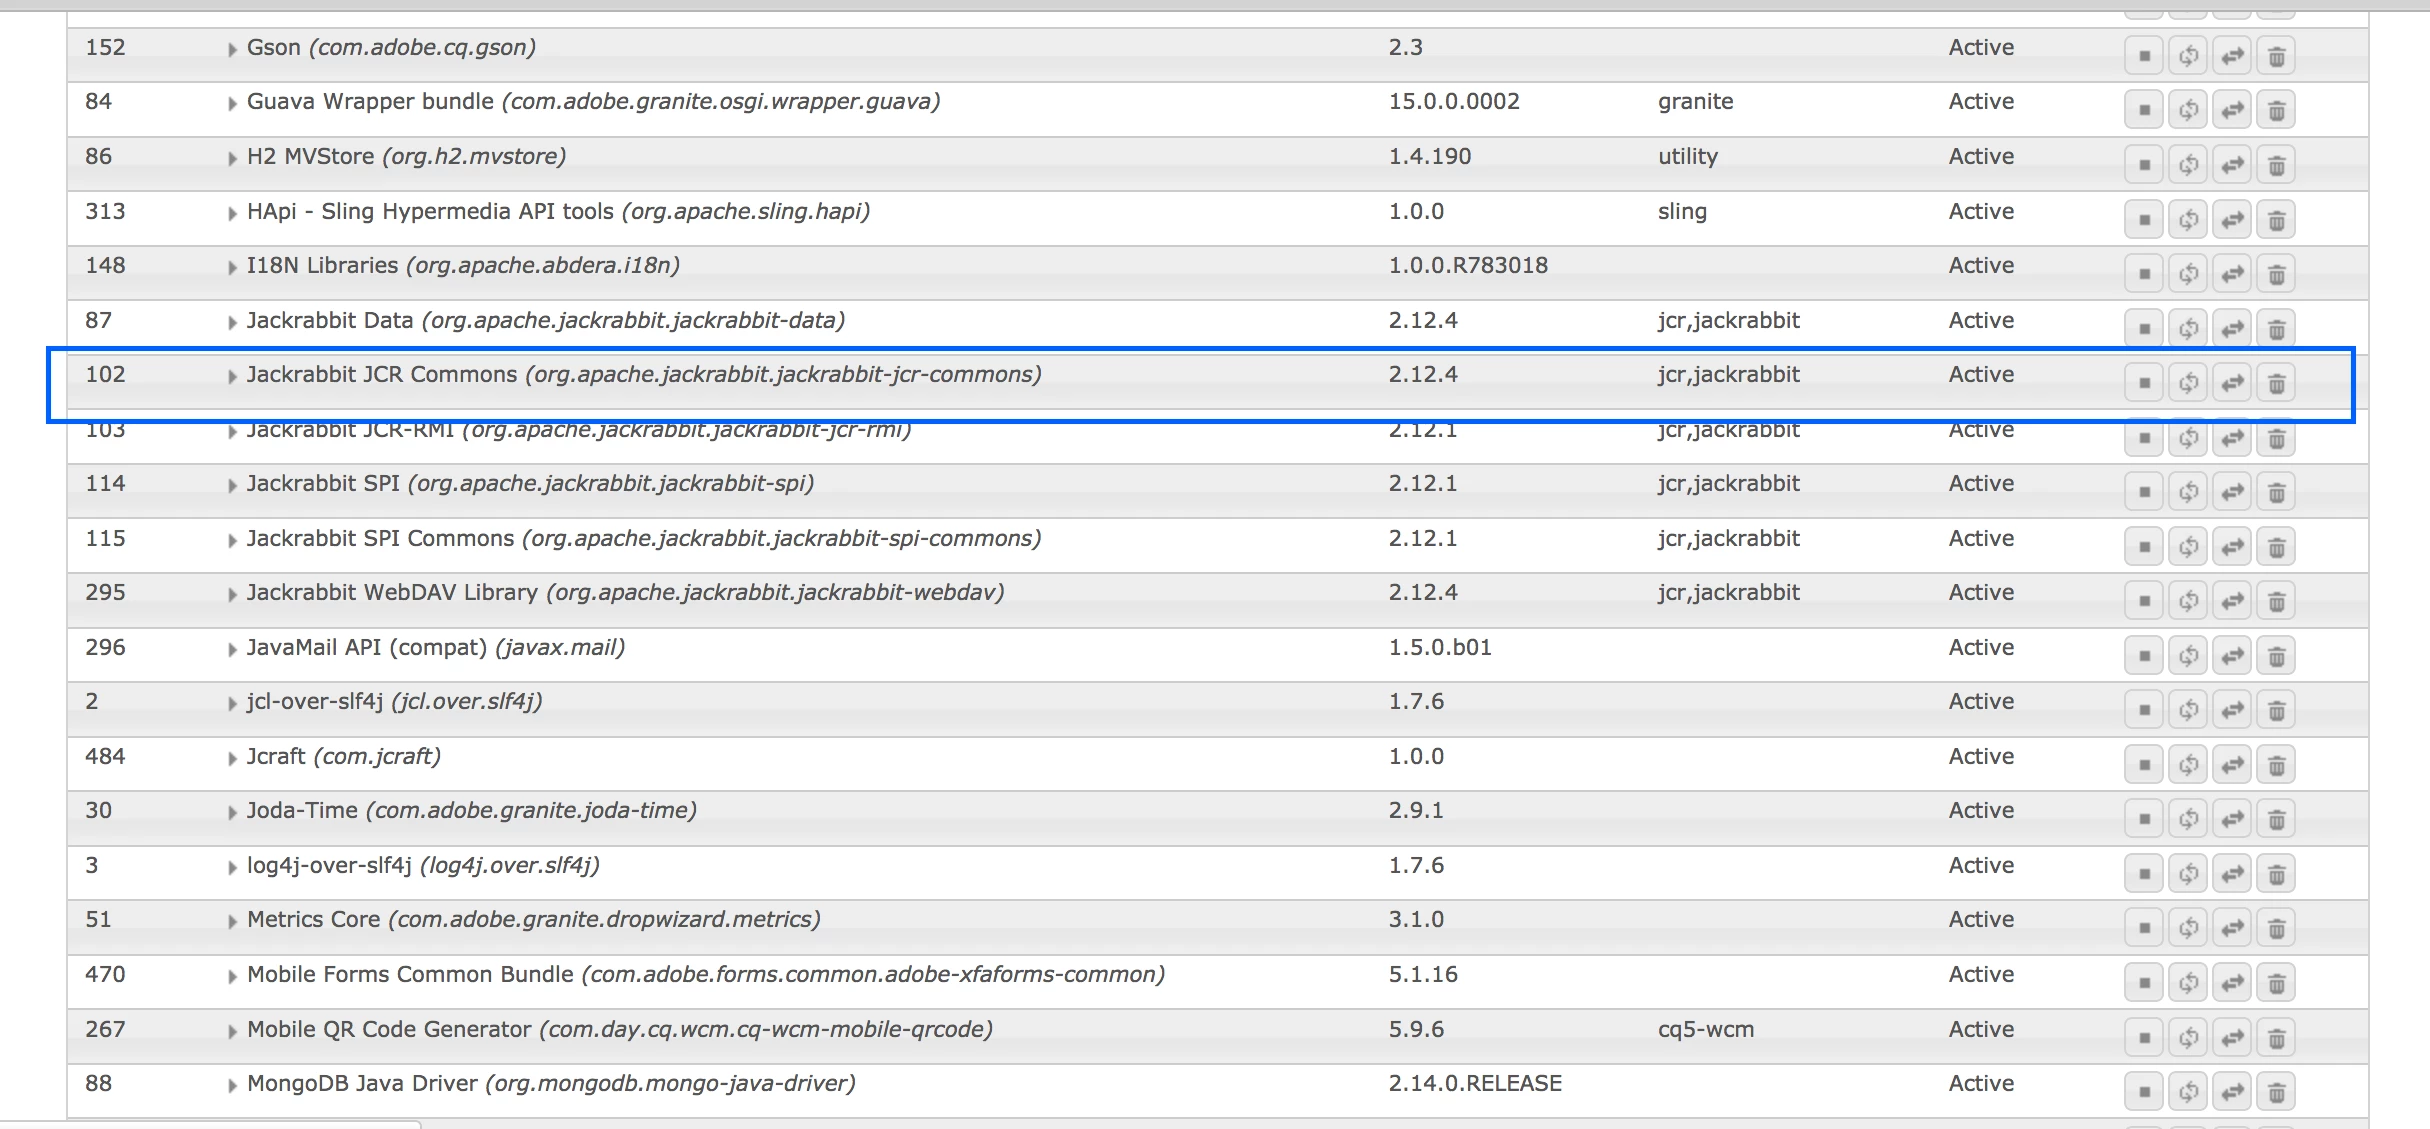Viewport: 2430px width, 1129px height.
Task: Update the Joda-Time bundle
Action: [x=2232, y=819]
